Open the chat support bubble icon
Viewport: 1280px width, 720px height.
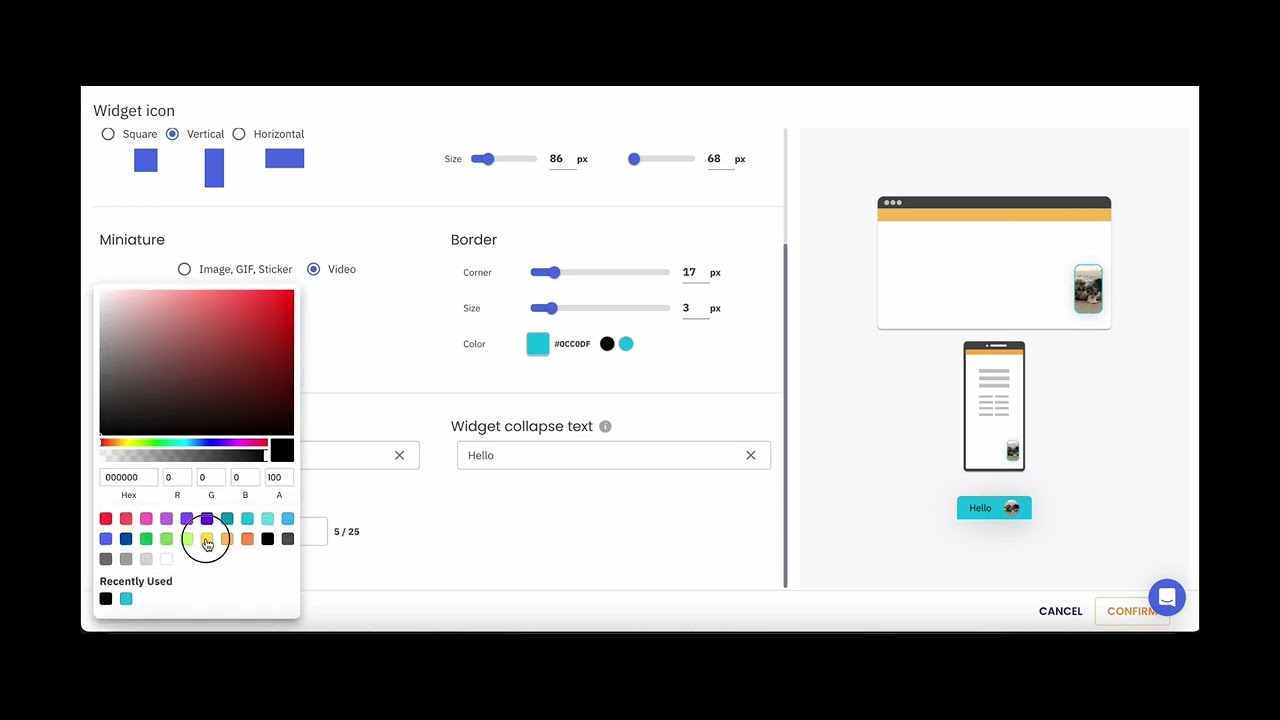coord(1167,598)
